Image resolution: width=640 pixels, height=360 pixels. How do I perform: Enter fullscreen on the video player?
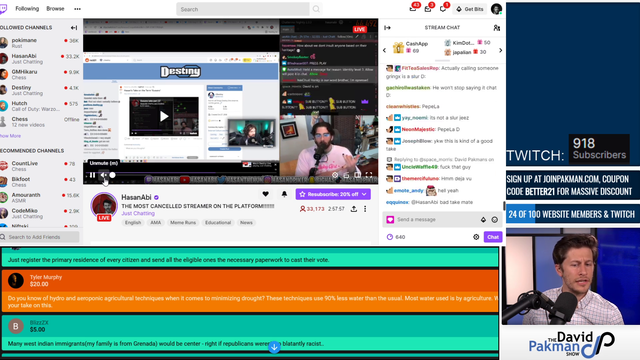tap(369, 175)
